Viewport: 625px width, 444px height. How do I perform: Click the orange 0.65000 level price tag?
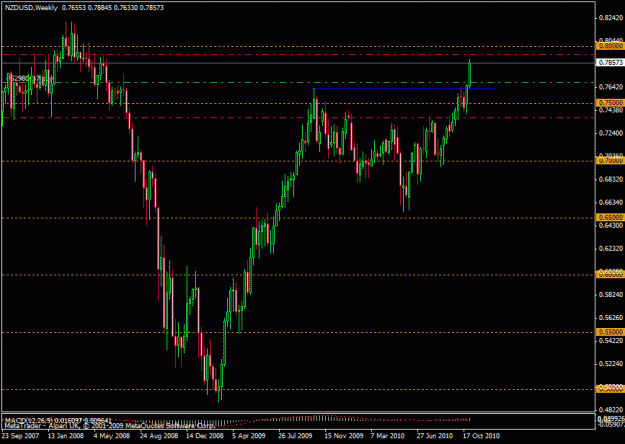611,217
